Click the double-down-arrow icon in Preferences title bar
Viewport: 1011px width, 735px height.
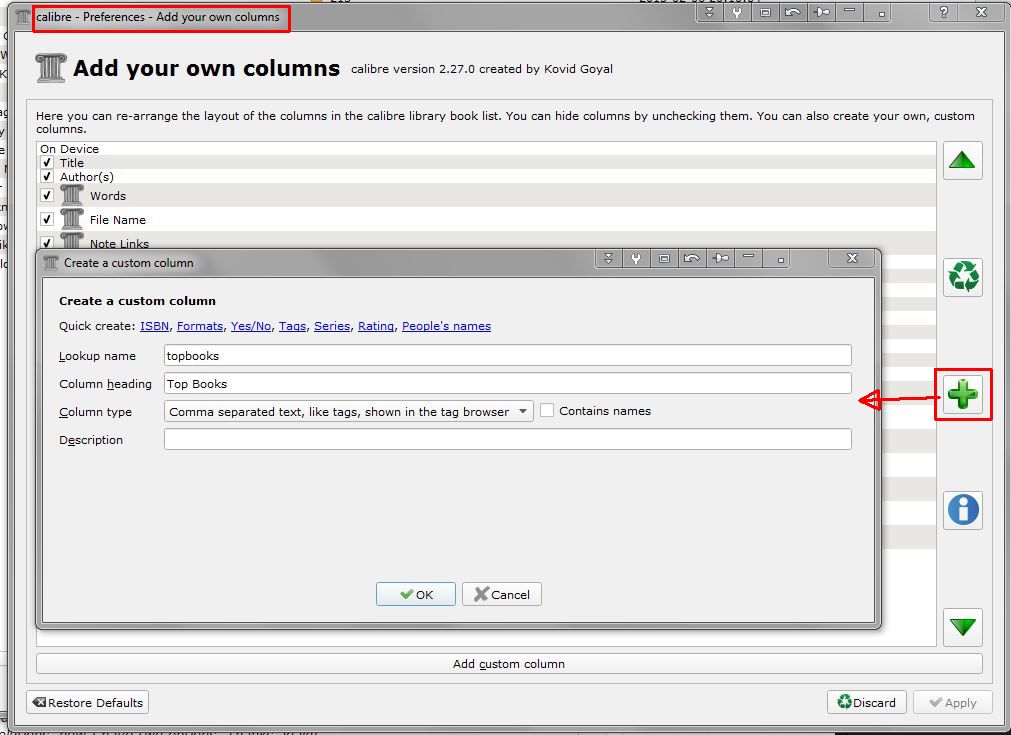point(709,12)
